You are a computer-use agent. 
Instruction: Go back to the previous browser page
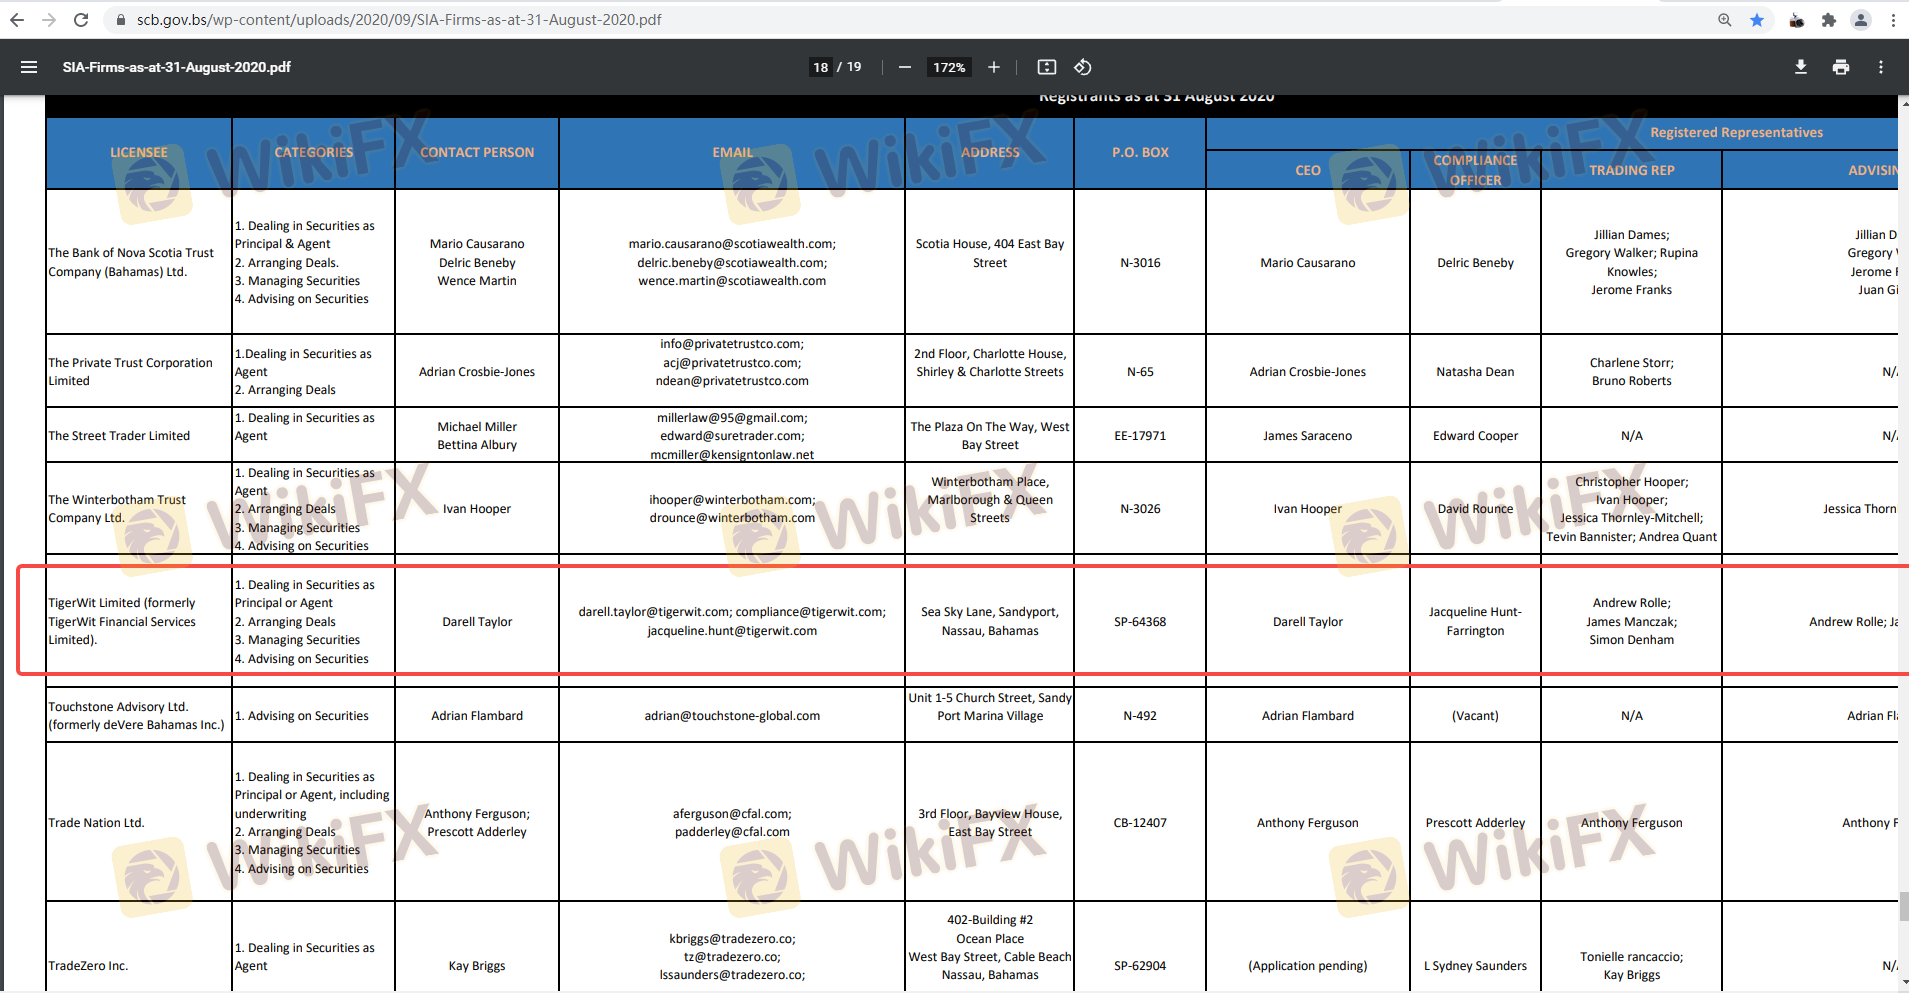[x=17, y=20]
